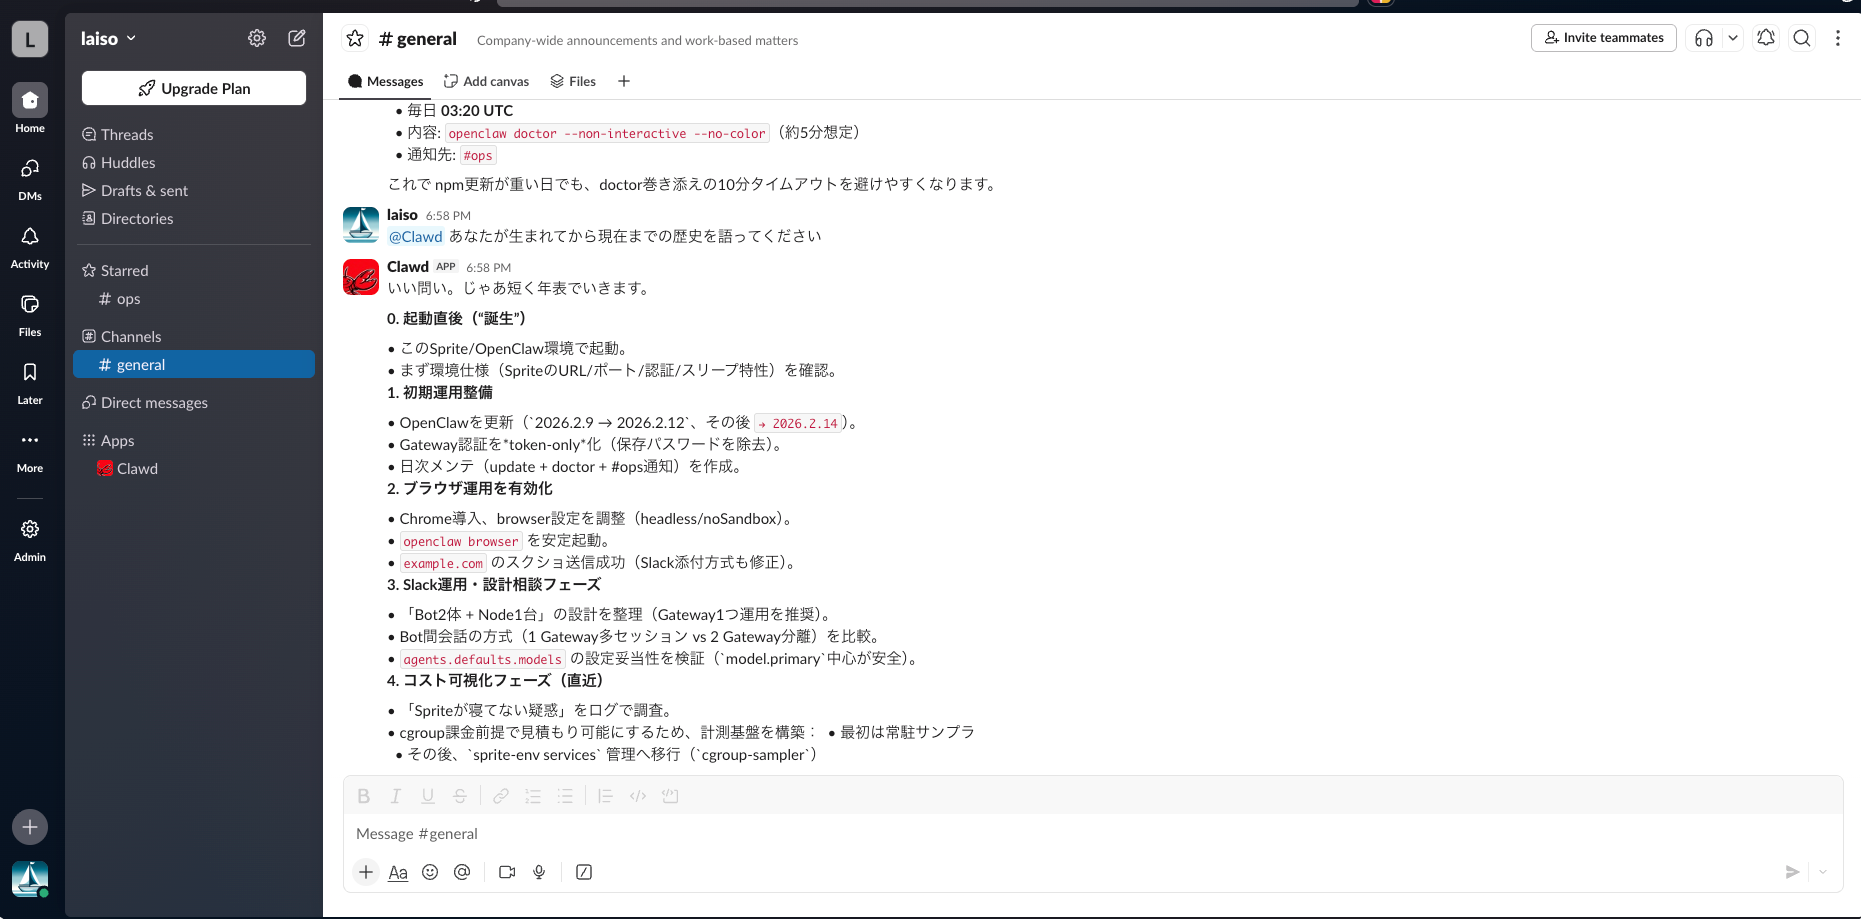Open DMs from the rail
The width and height of the screenshot is (1861, 919).
(30, 178)
